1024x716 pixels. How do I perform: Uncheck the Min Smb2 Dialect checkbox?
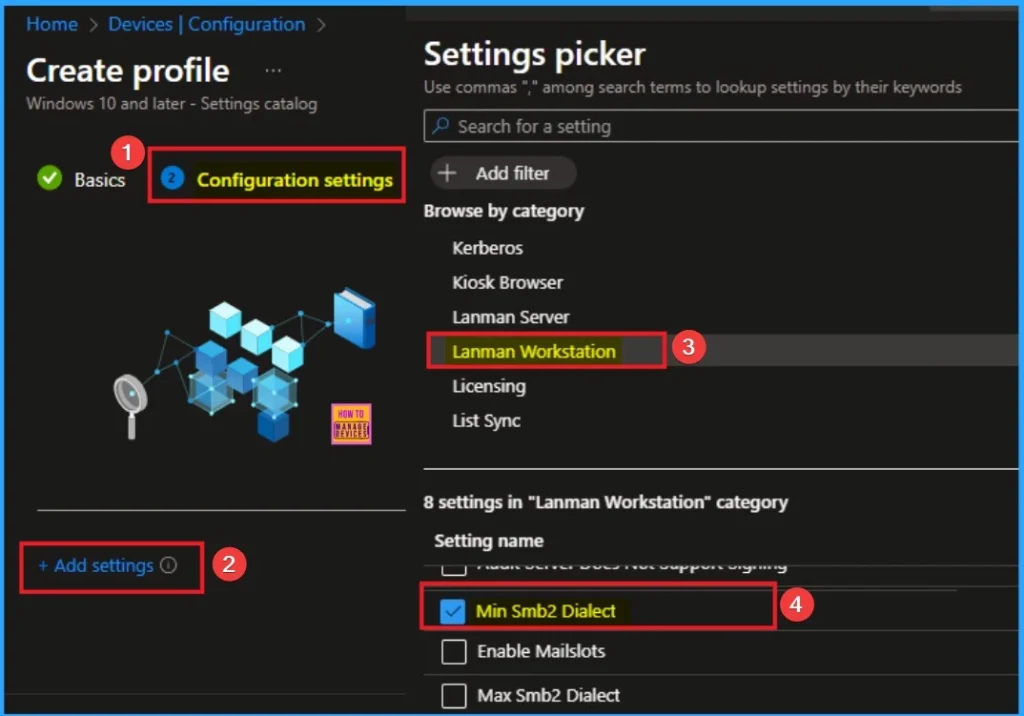click(x=453, y=610)
